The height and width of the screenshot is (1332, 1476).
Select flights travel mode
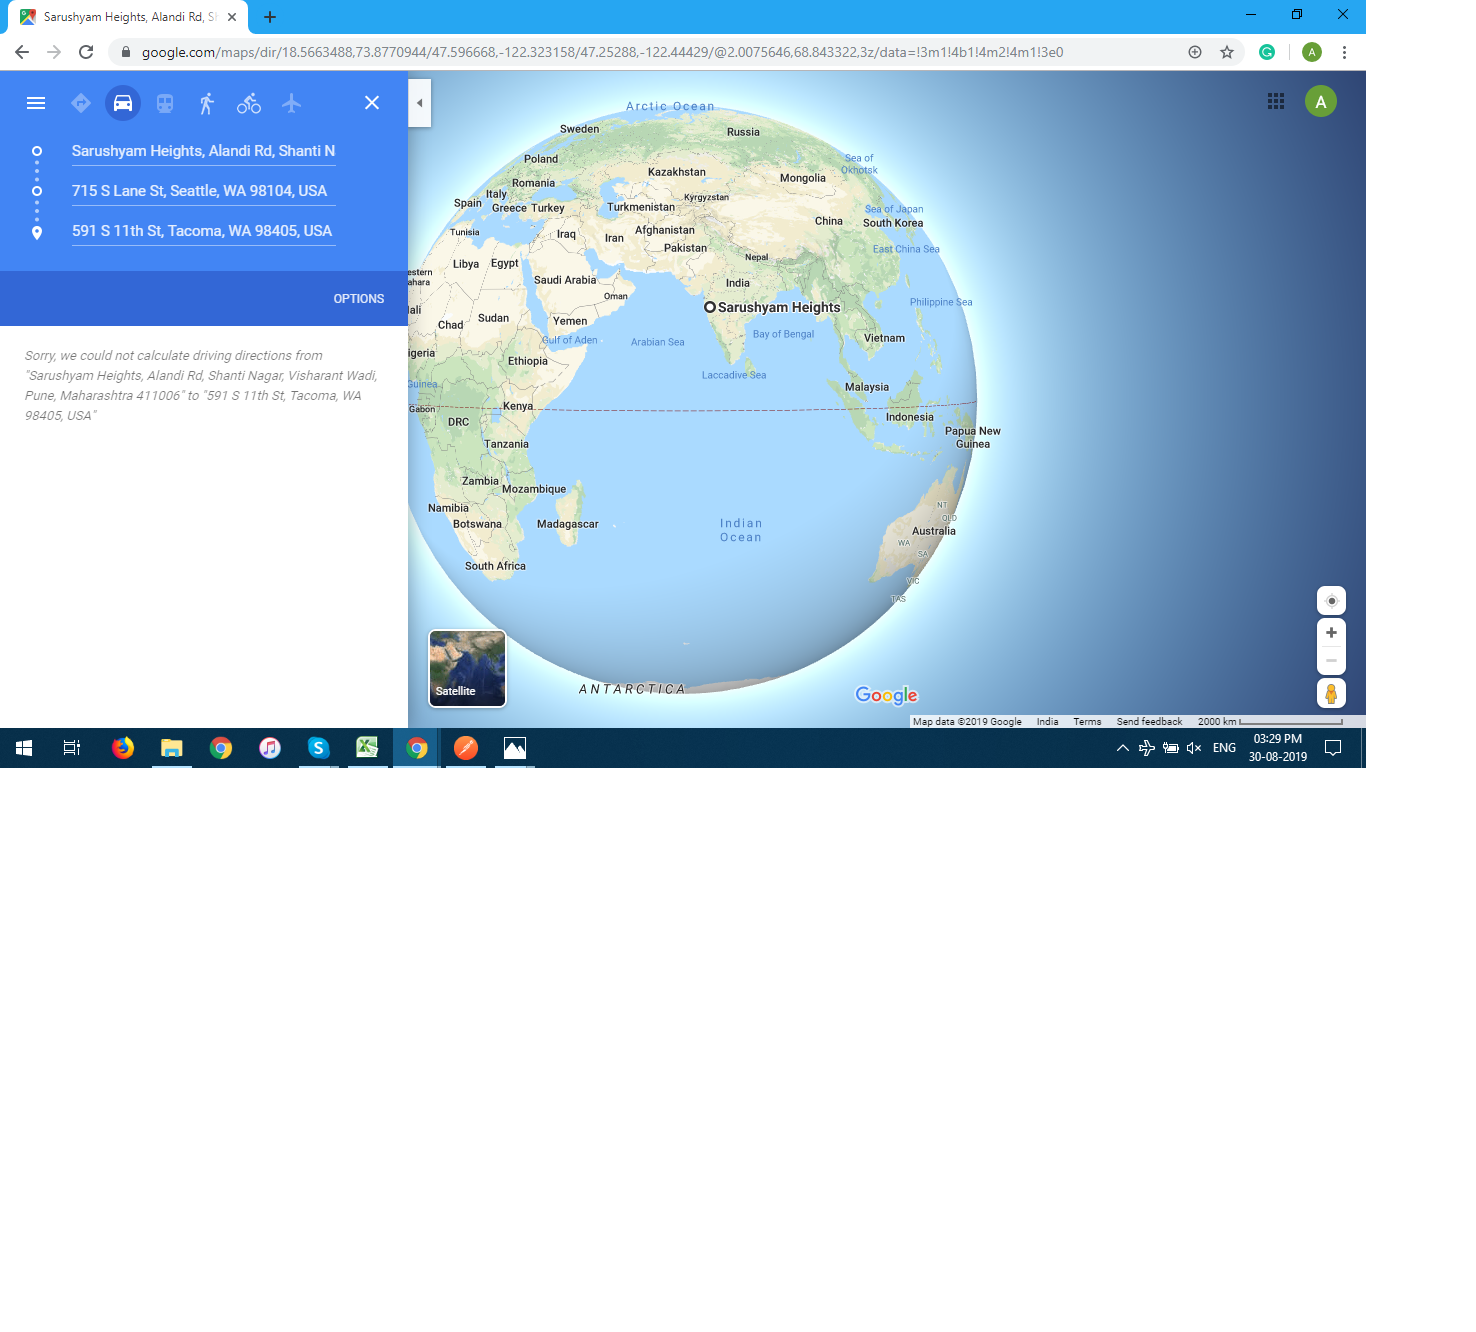pyautogui.click(x=291, y=103)
